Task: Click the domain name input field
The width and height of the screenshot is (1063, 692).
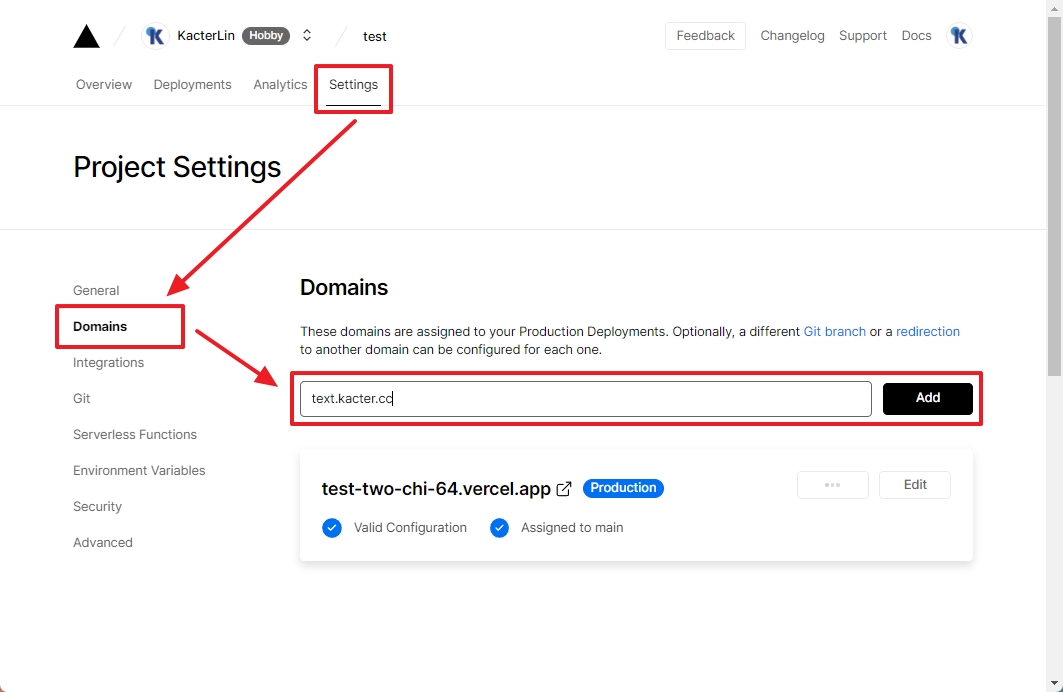Action: click(585, 399)
